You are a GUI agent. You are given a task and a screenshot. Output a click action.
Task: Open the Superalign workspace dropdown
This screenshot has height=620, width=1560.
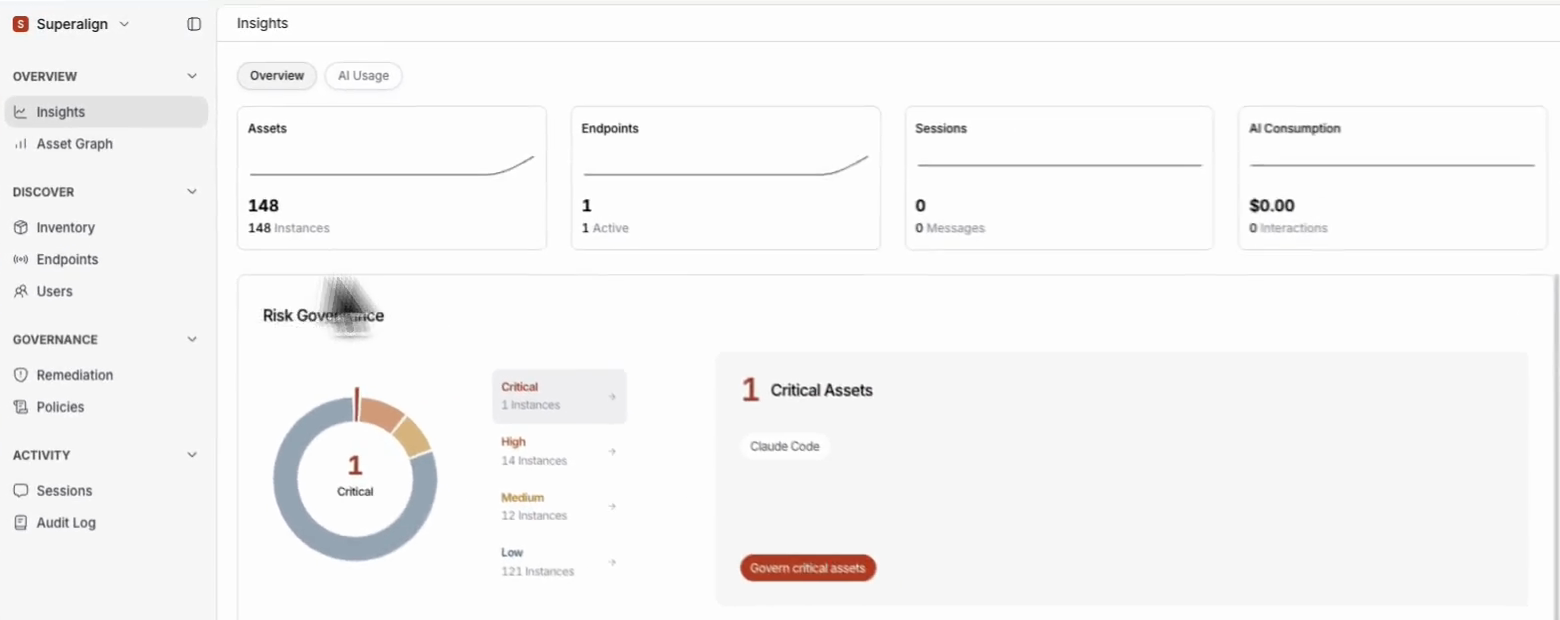click(x=124, y=24)
